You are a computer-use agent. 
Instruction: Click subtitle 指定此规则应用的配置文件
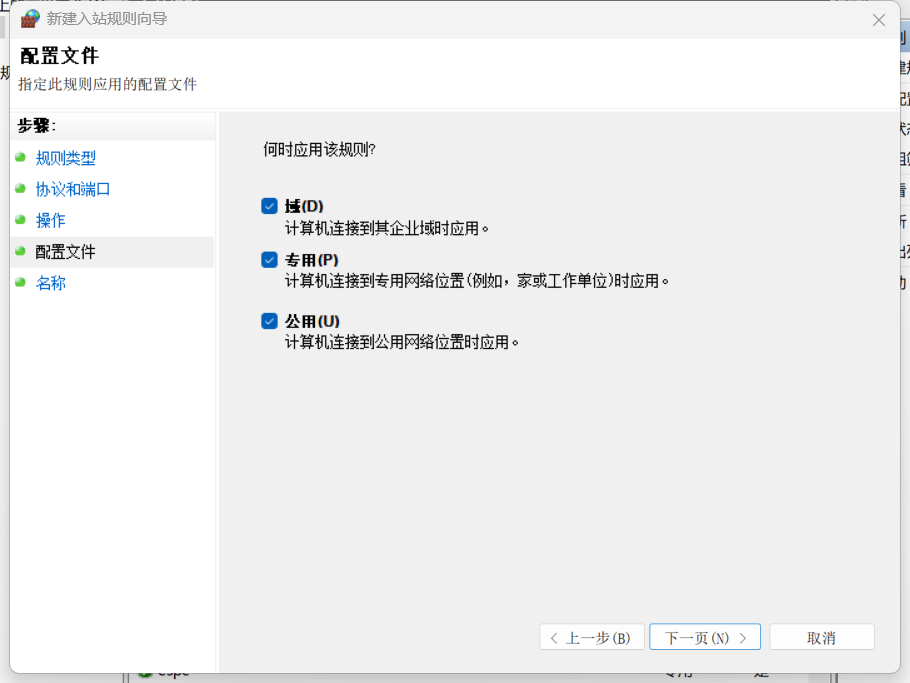pyautogui.click(x=108, y=84)
